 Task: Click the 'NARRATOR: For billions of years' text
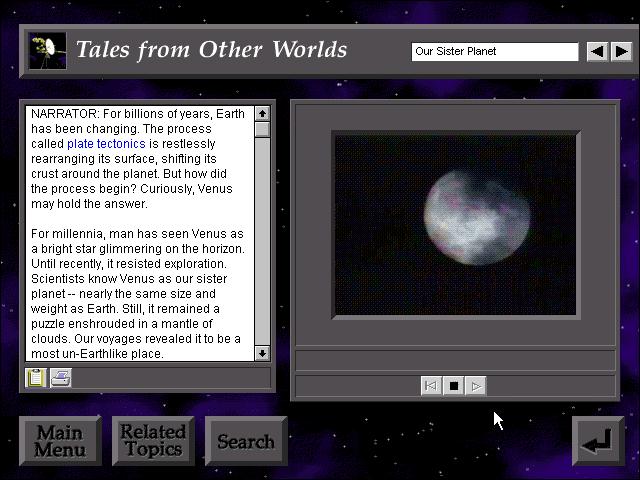(122, 113)
